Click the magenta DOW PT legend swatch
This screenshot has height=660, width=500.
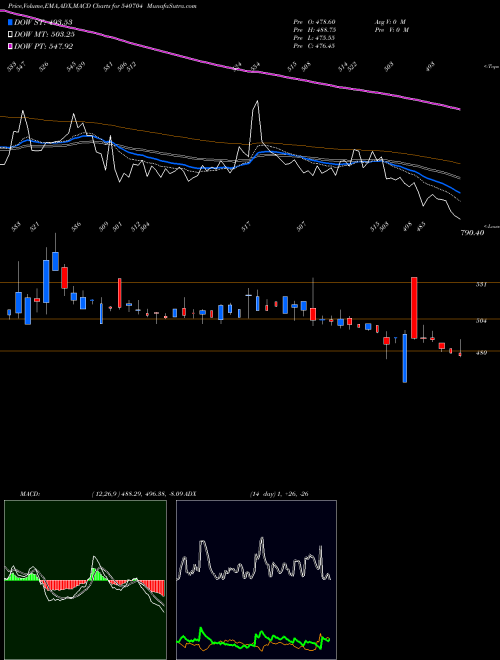point(11,46)
